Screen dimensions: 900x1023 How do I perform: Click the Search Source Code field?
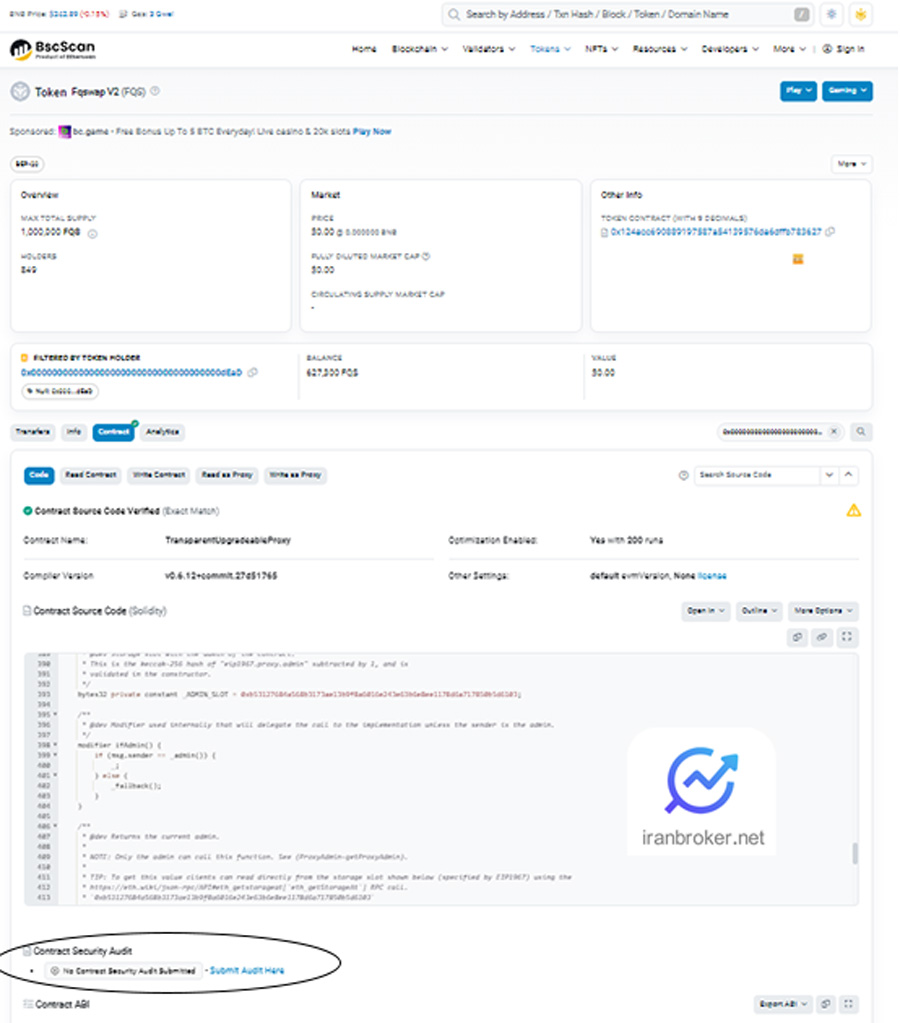(x=757, y=475)
